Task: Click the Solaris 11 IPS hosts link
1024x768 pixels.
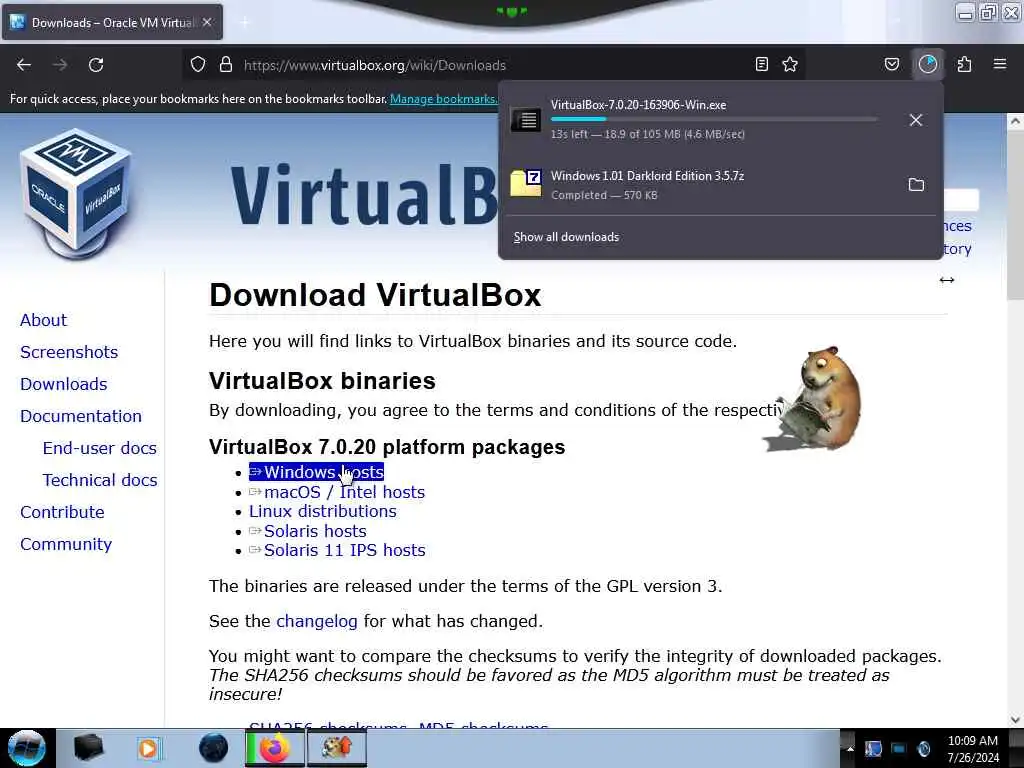Action: pos(337,551)
